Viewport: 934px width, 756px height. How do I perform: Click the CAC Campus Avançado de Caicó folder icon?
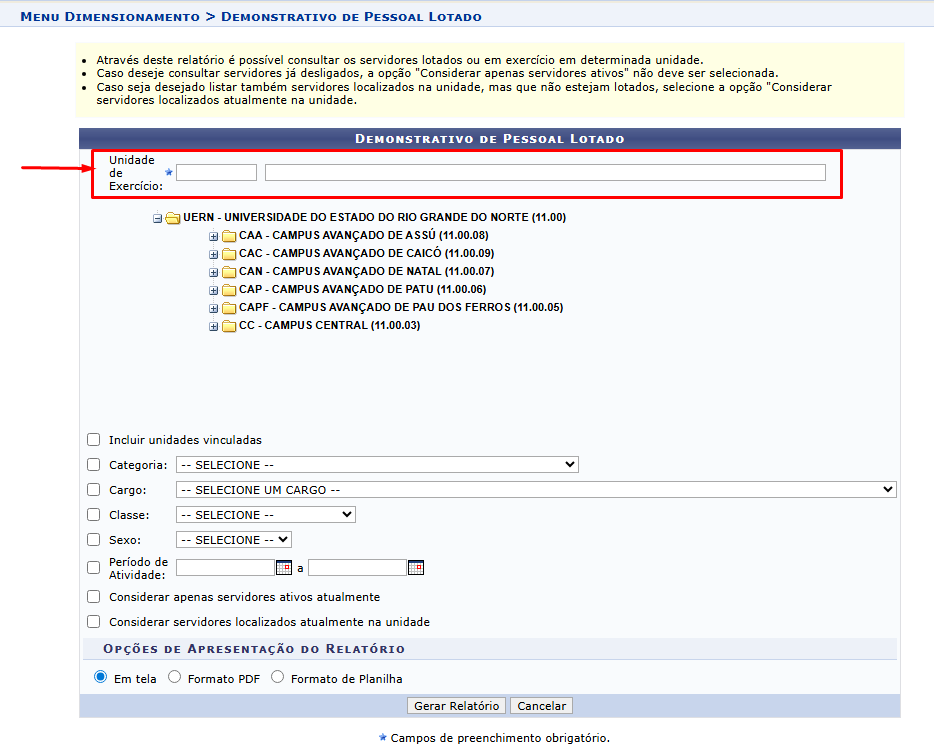229,254
